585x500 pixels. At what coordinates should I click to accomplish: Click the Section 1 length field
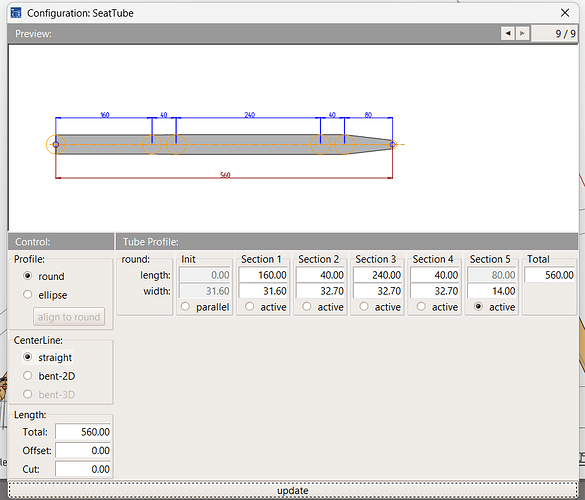[x=263, y=275]
